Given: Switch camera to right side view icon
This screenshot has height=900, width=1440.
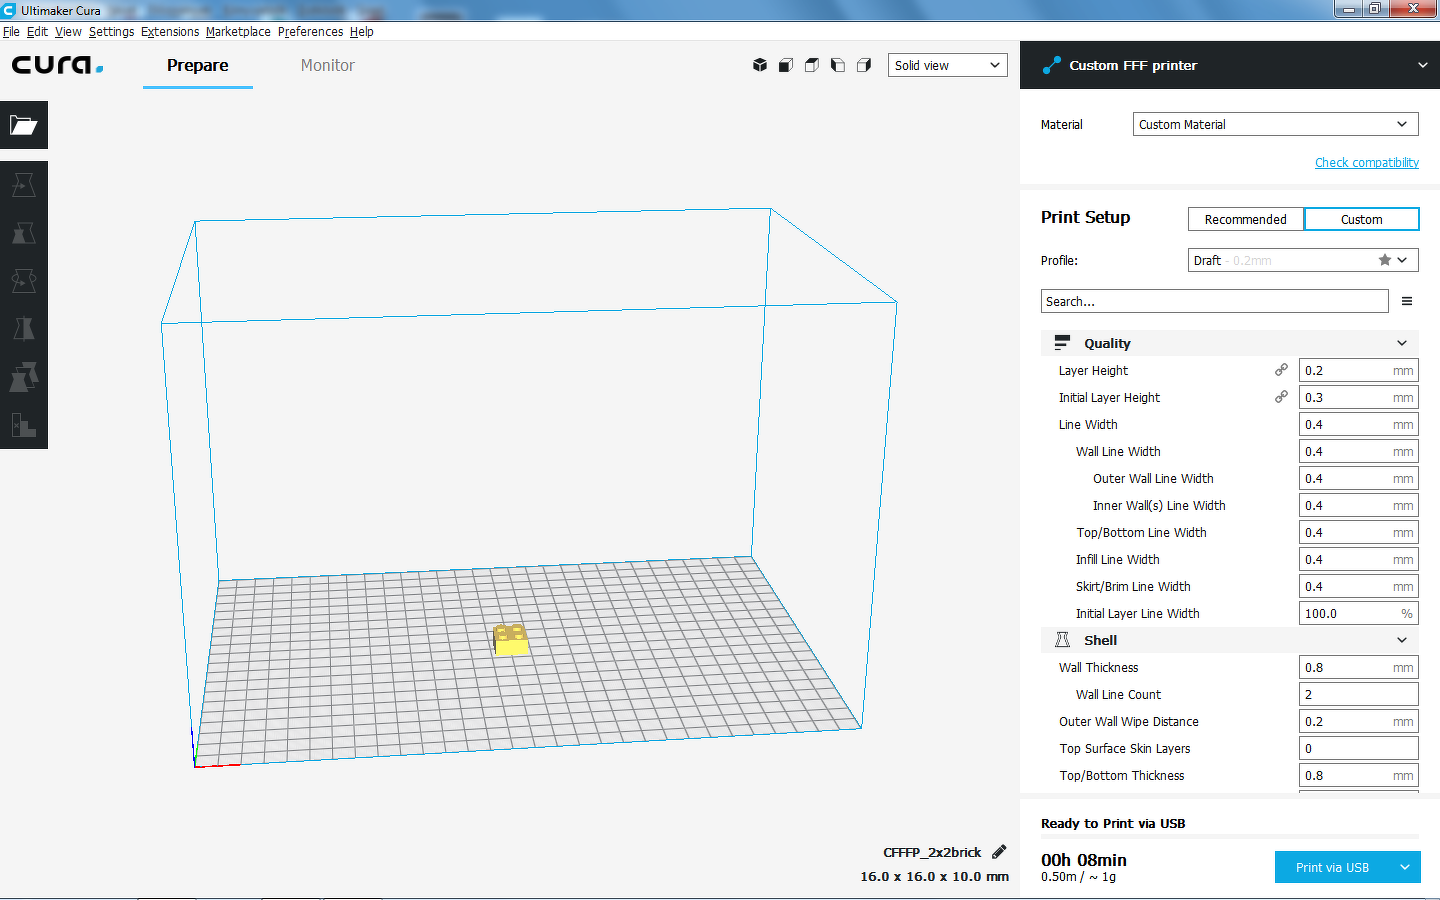Looking at the screenshot, I should pos(864,65).
